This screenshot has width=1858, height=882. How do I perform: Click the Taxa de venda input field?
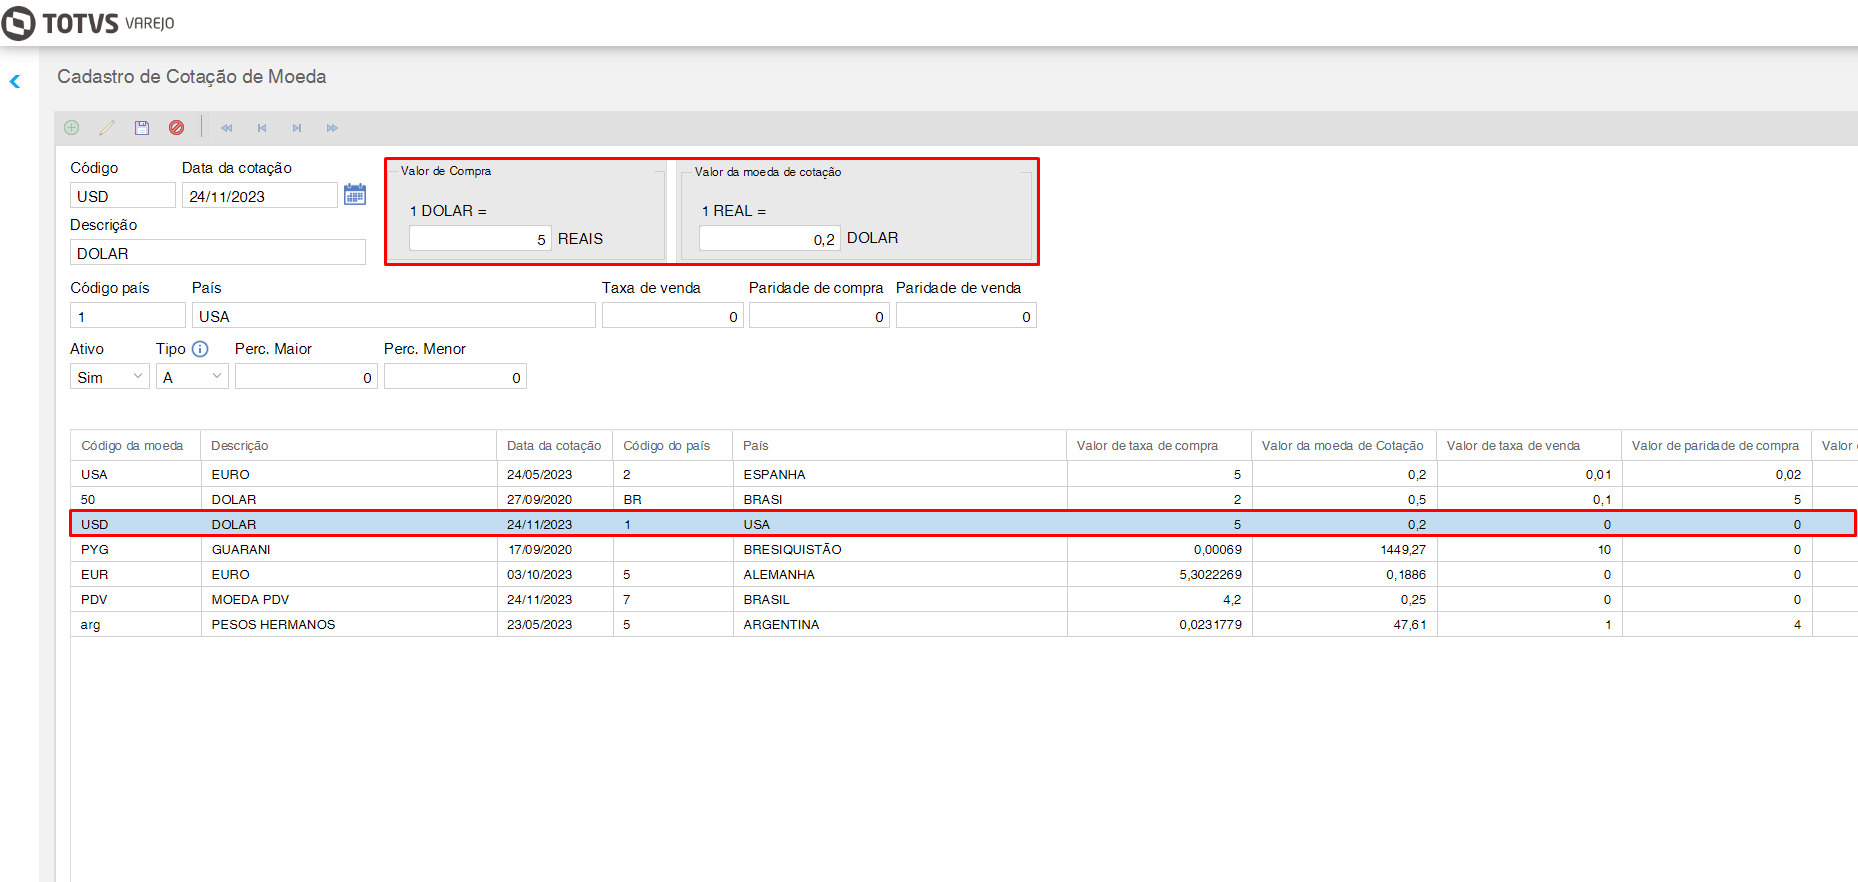[x=673, y=316]
